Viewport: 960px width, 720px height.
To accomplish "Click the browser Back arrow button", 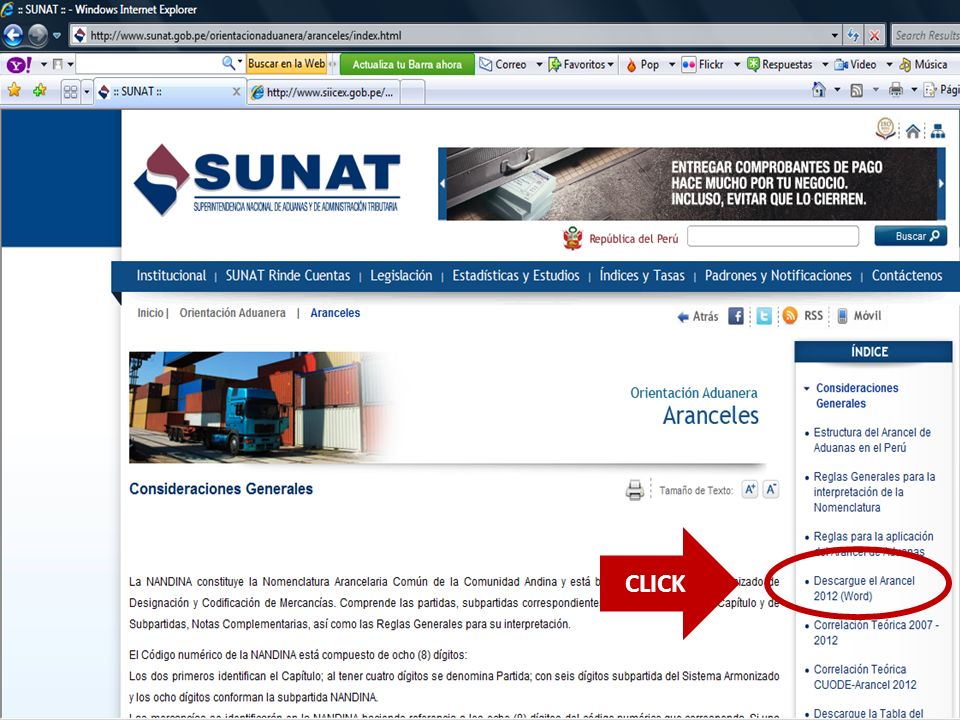I will click(12, 36).
